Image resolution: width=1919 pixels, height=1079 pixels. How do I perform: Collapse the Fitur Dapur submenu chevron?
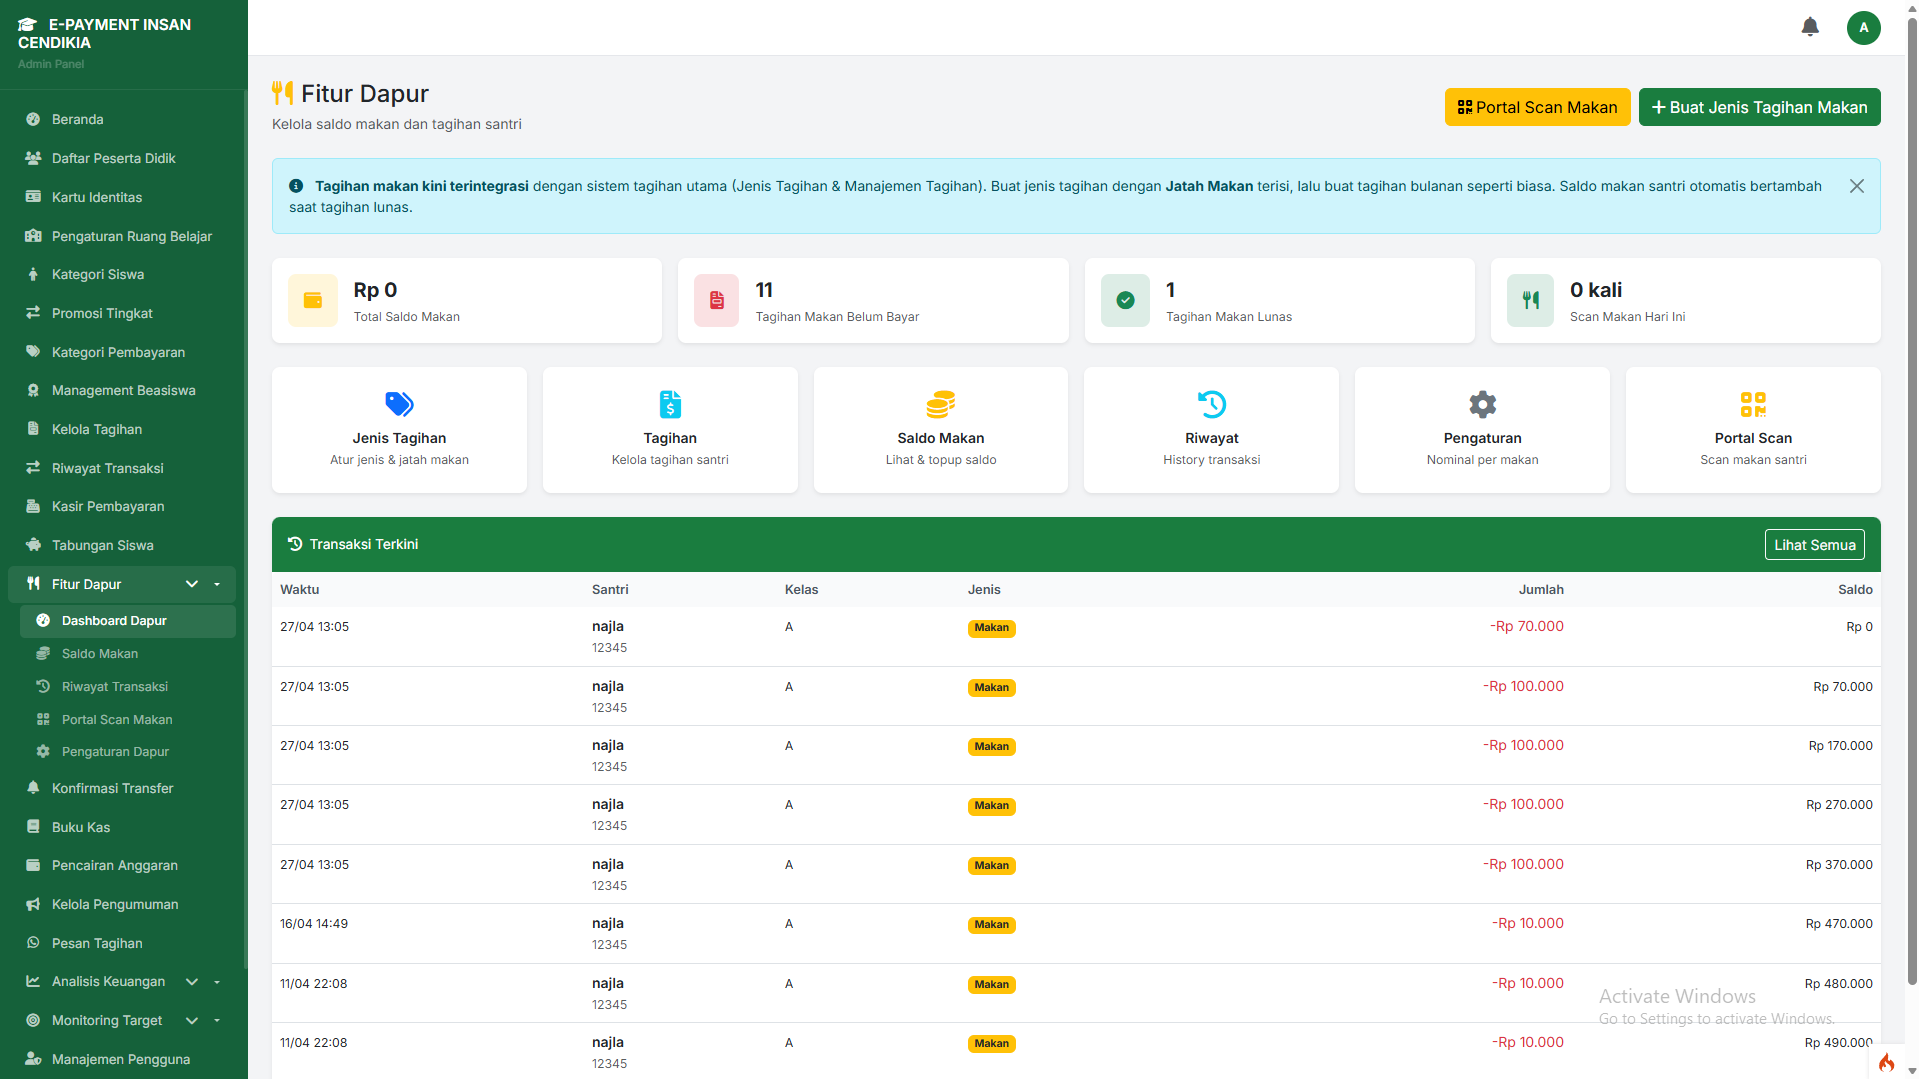(x=192, y=584)
